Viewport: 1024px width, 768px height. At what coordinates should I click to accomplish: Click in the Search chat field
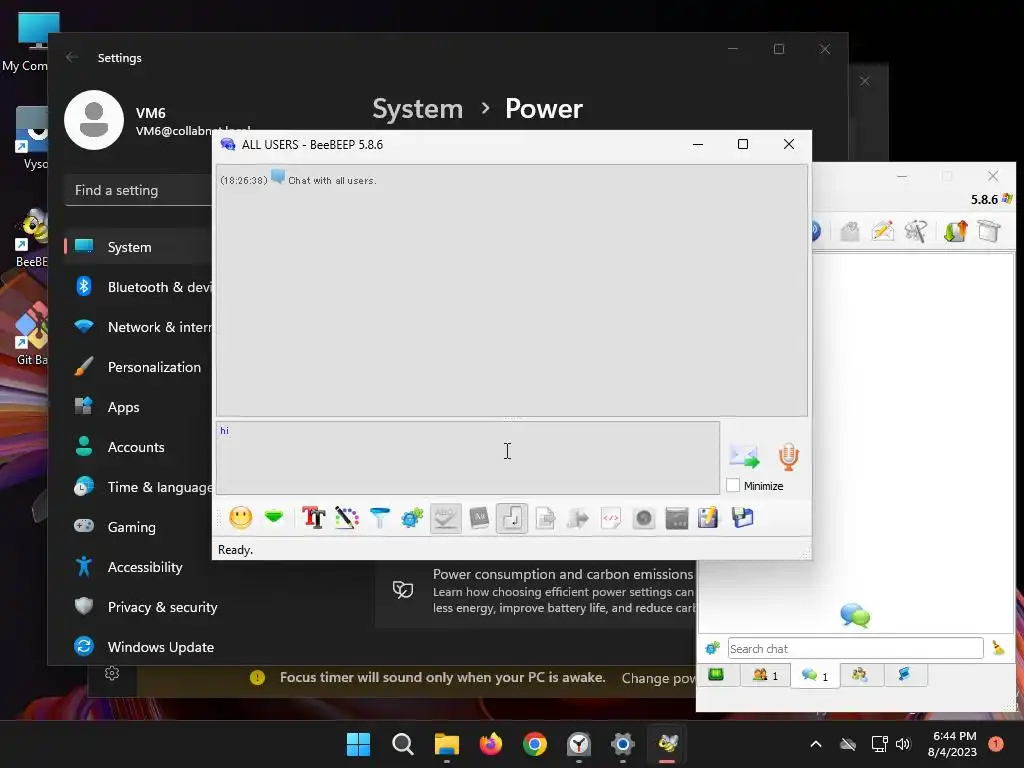[x=856, y=648]
